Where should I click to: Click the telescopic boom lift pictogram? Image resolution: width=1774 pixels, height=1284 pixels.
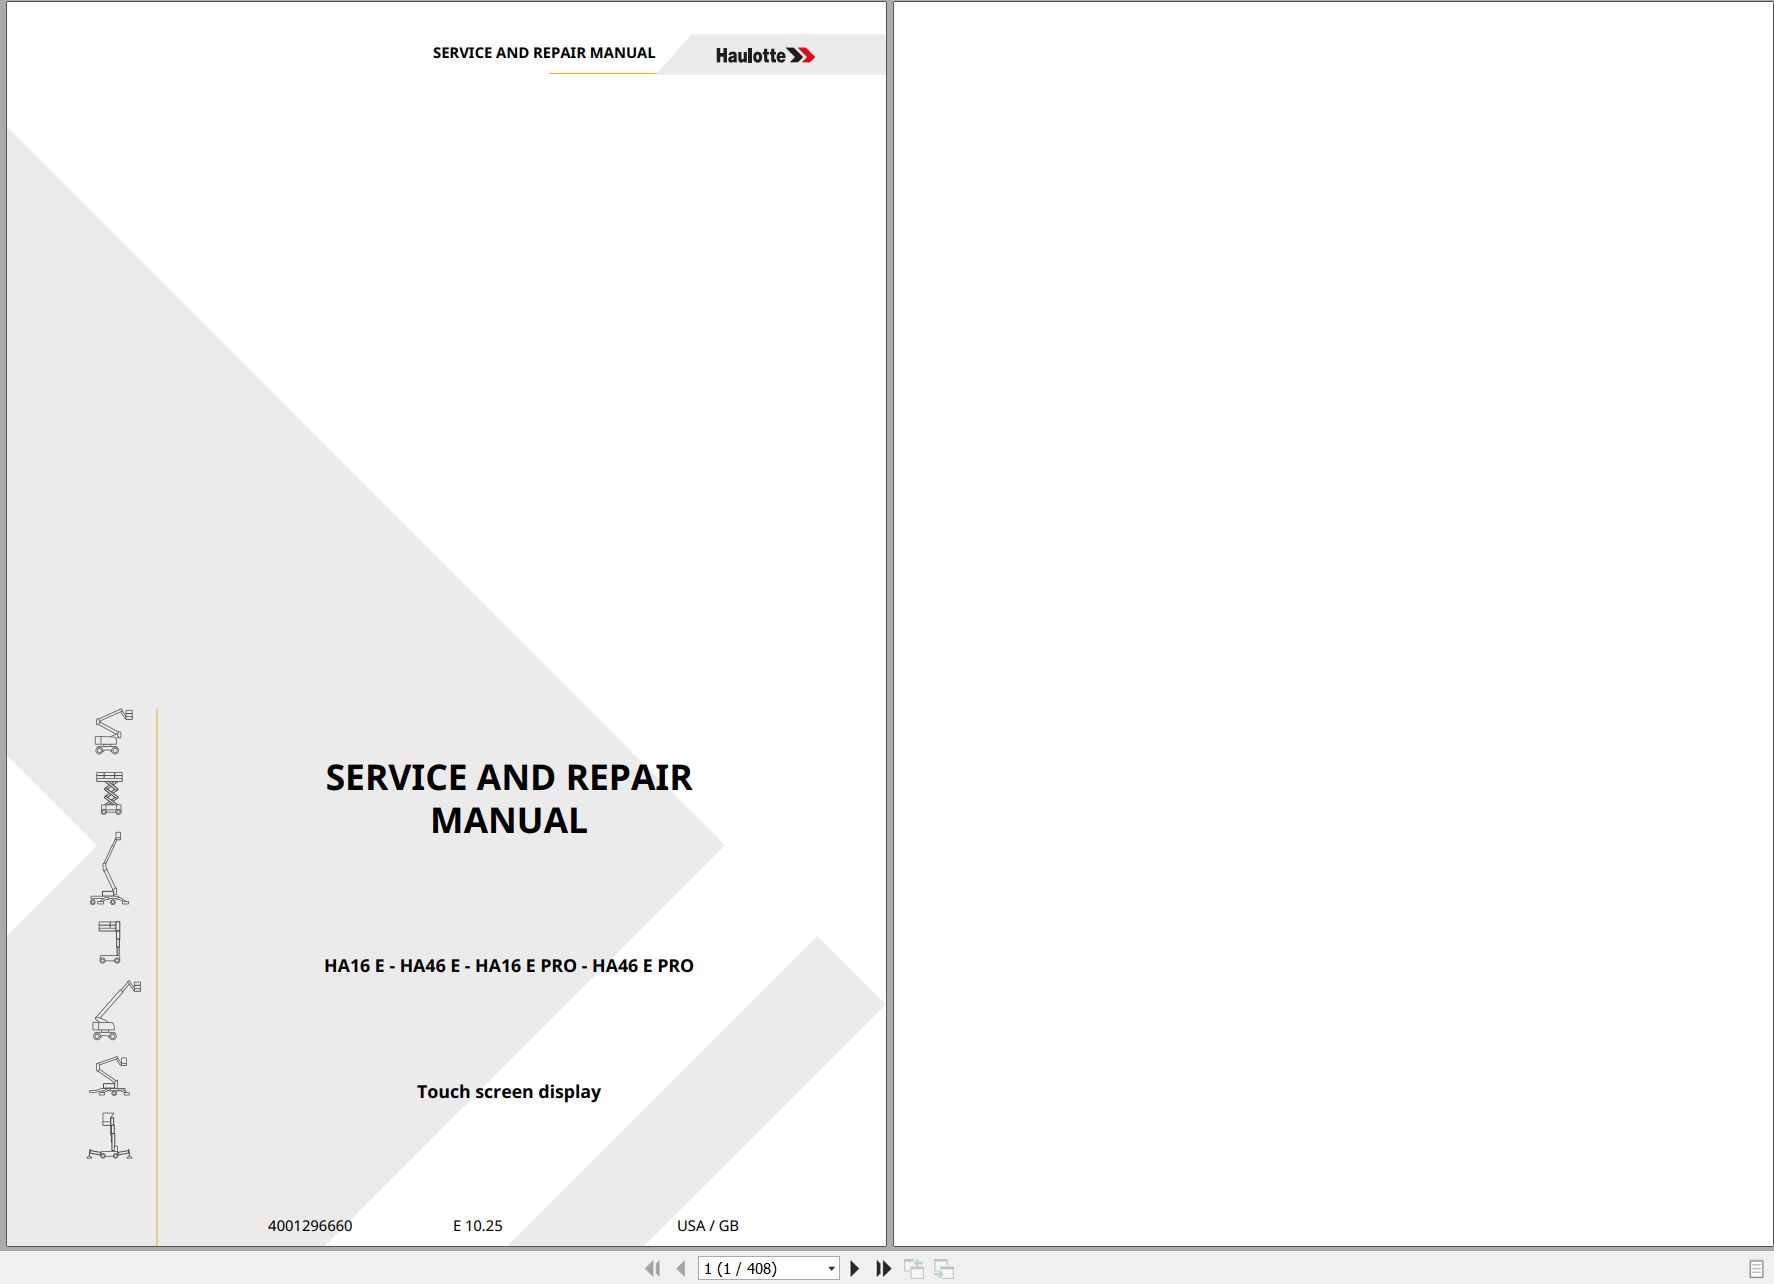pos(116,1010)
